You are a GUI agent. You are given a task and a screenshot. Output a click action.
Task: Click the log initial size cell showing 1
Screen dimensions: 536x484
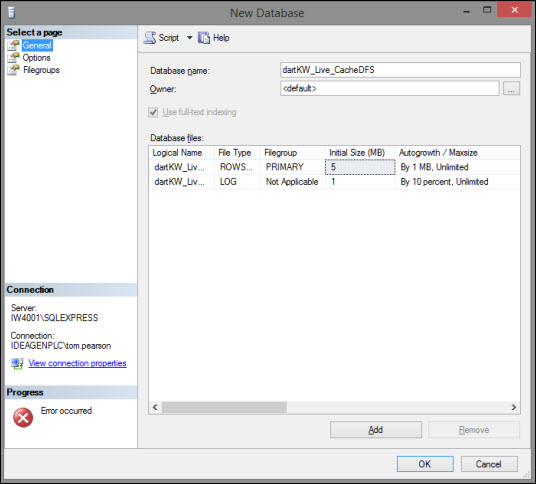coord(360,182)
